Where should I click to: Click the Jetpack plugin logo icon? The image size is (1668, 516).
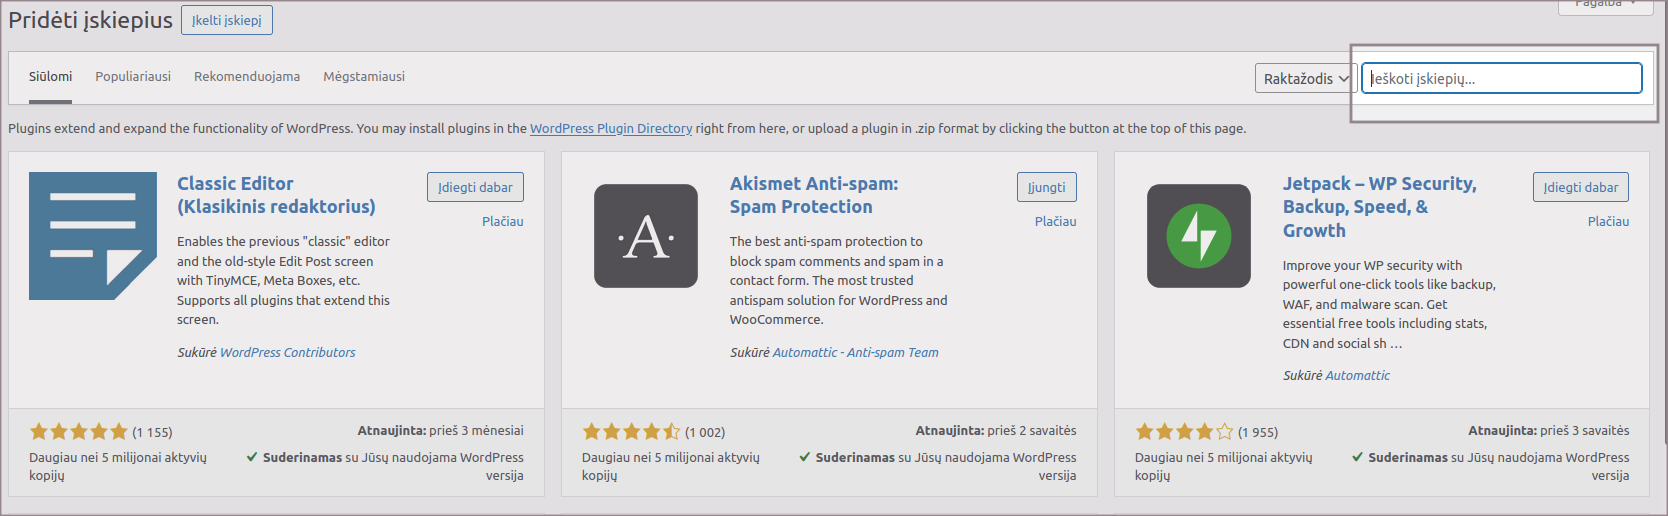tap(1199, 236)
